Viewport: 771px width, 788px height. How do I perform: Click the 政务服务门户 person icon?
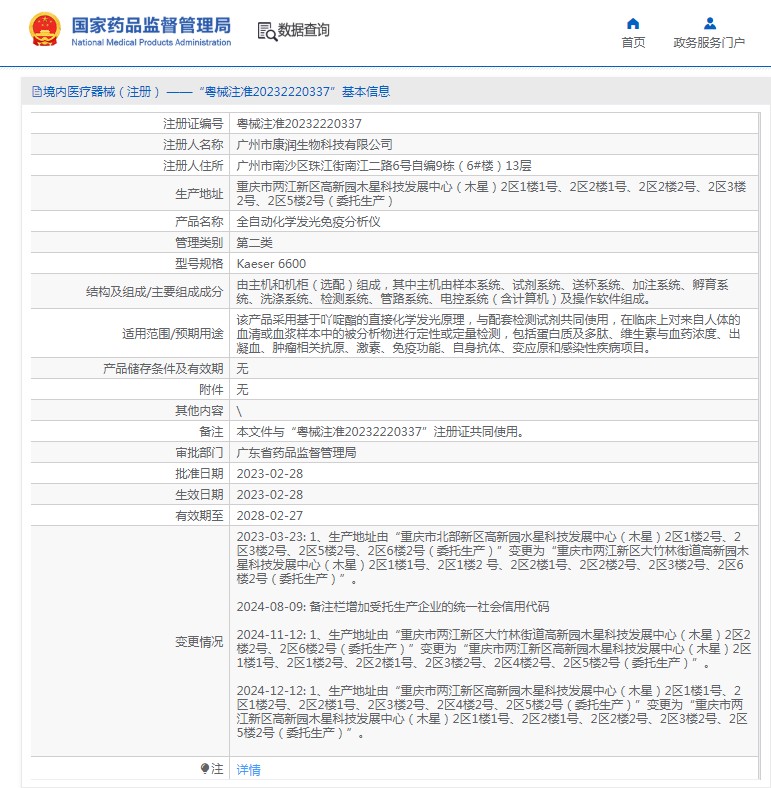(x=709, y=23)
